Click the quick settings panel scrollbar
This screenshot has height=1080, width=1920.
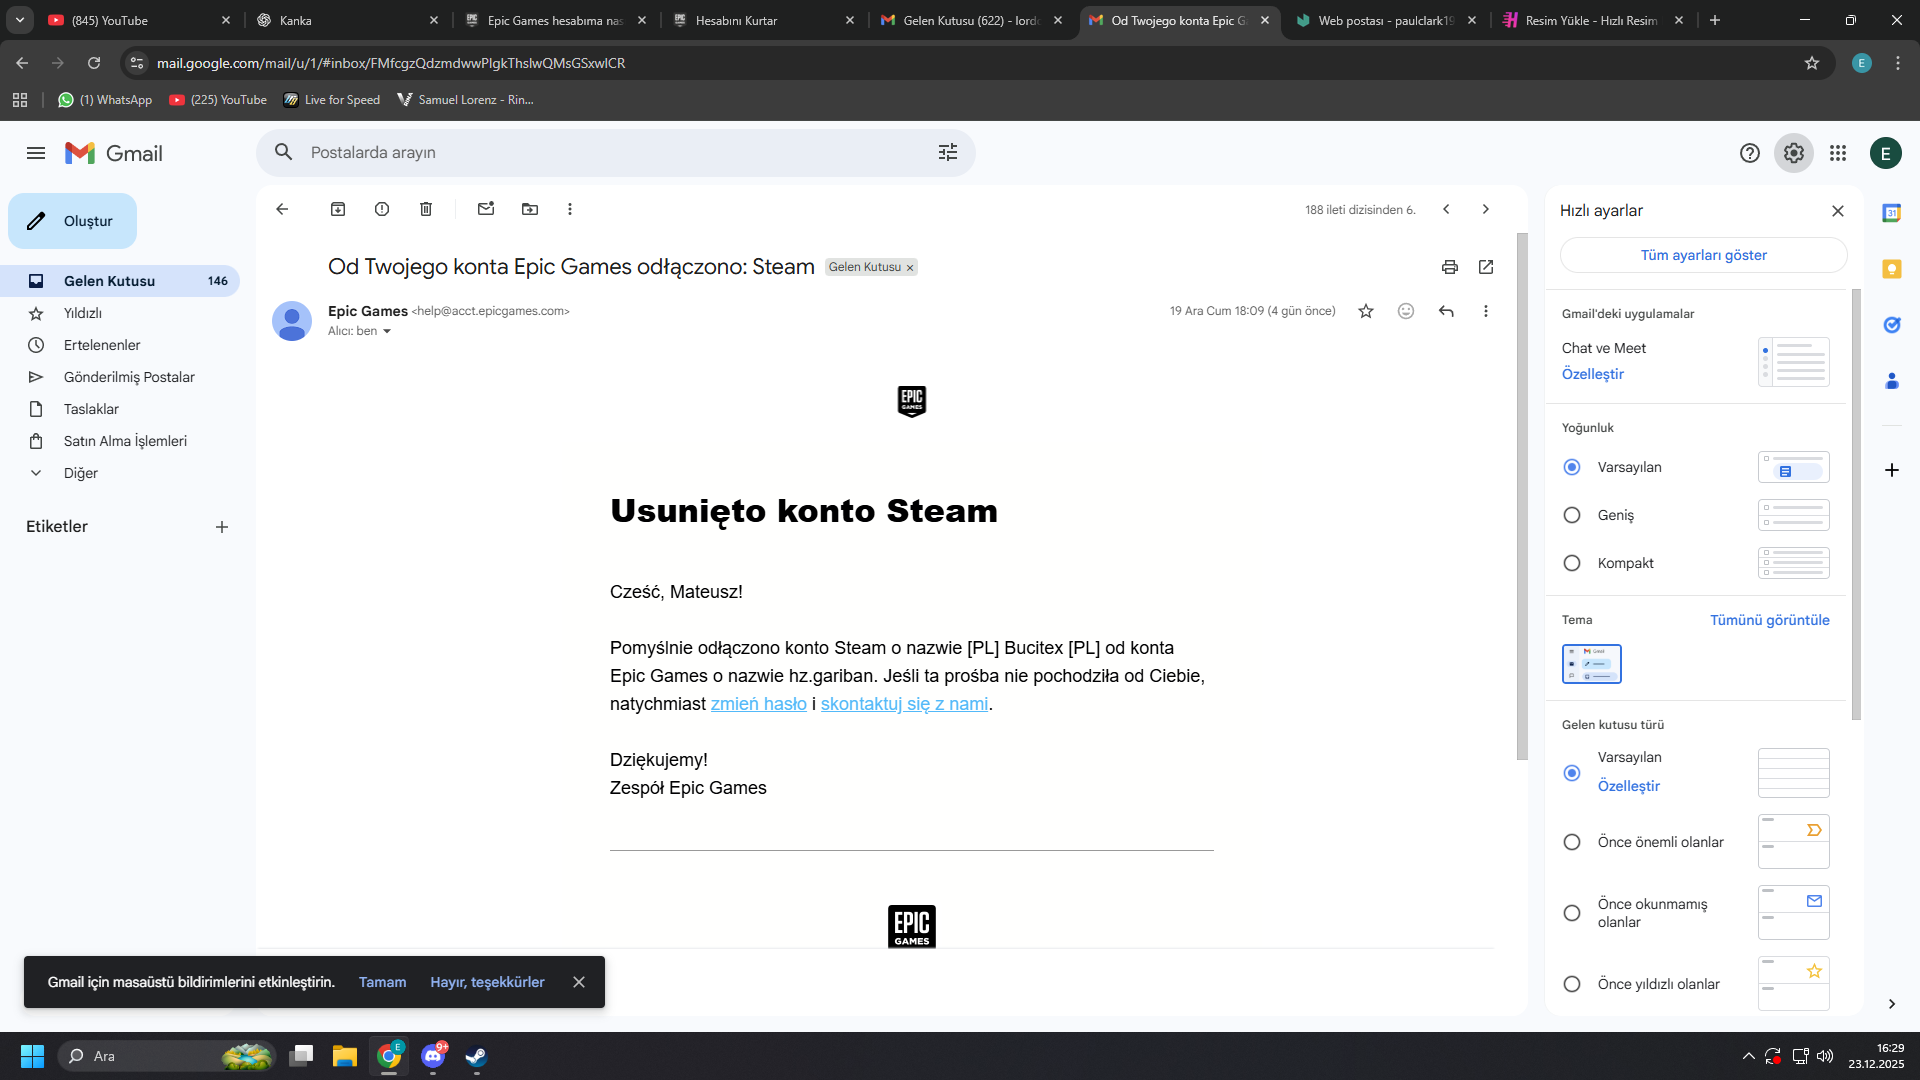1856,504
